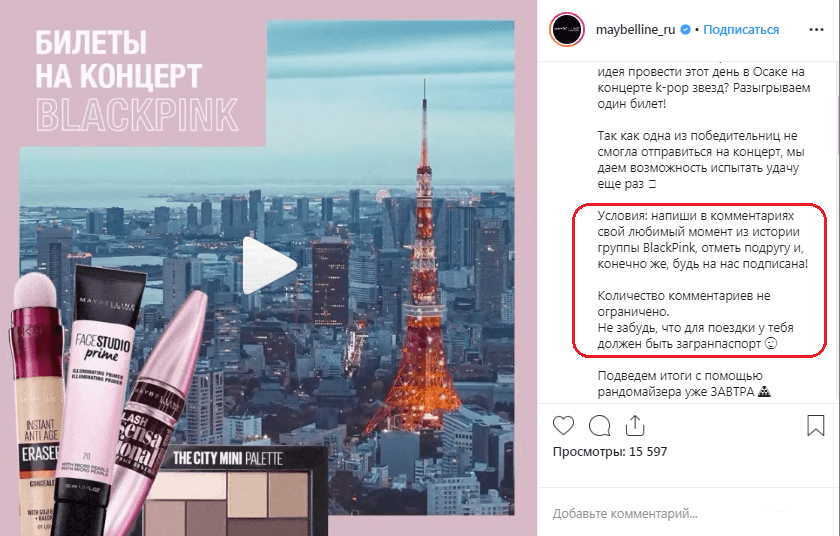Image resolution: width=840 pixels, height=536 pixels.
Task: Open the maybelline_ru profile avatar
Action: coord(567,30)
